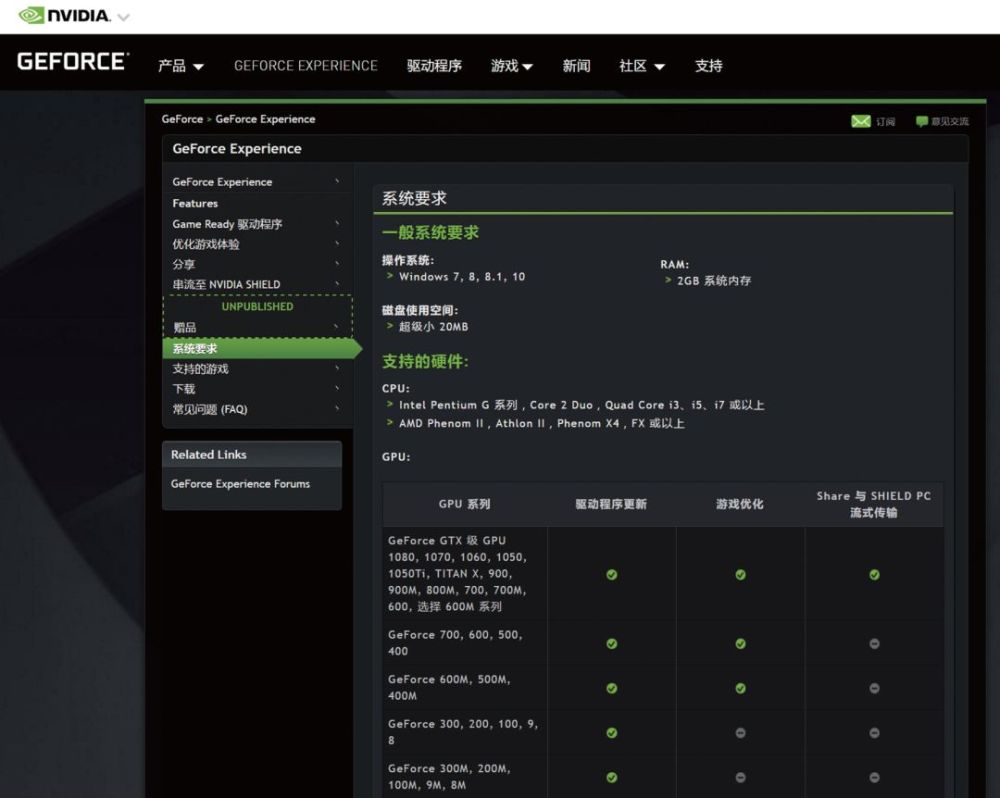Click the 驱动程序更新 column header

click(x=611, y=504)
